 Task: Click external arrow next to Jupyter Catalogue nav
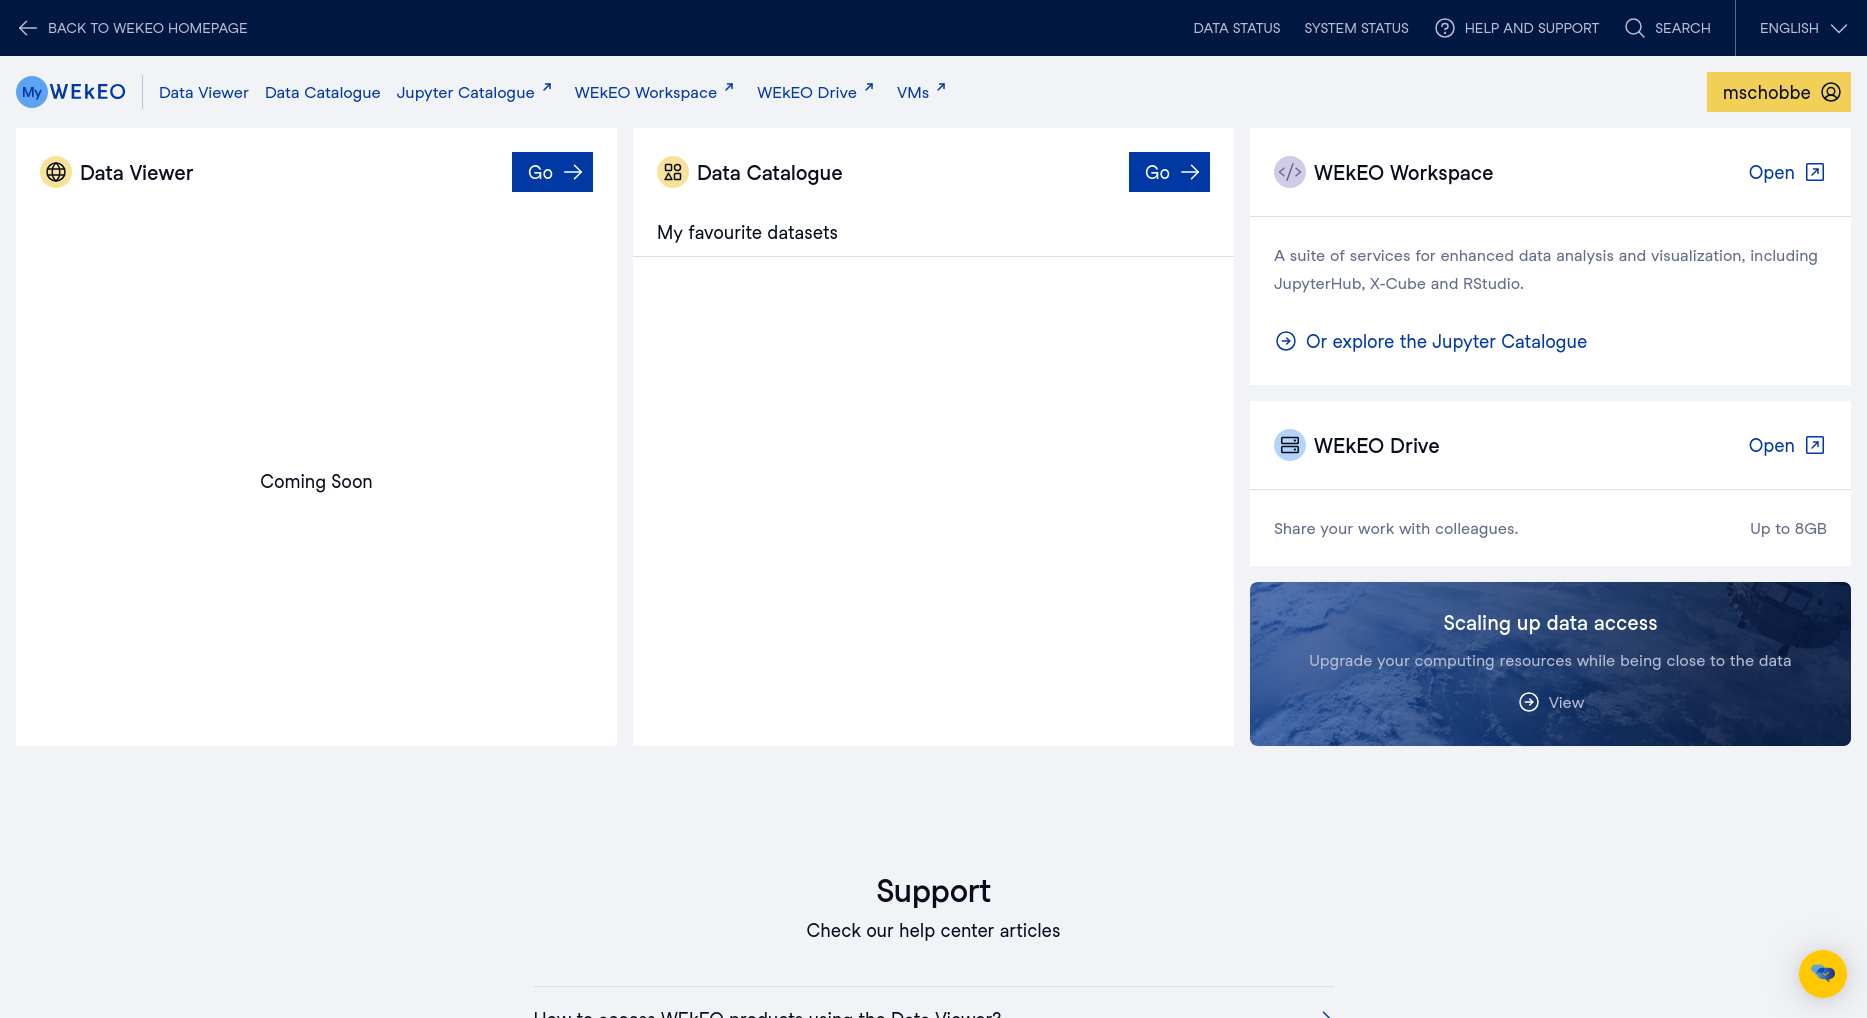pyautogui.click(x=547, y=88)
